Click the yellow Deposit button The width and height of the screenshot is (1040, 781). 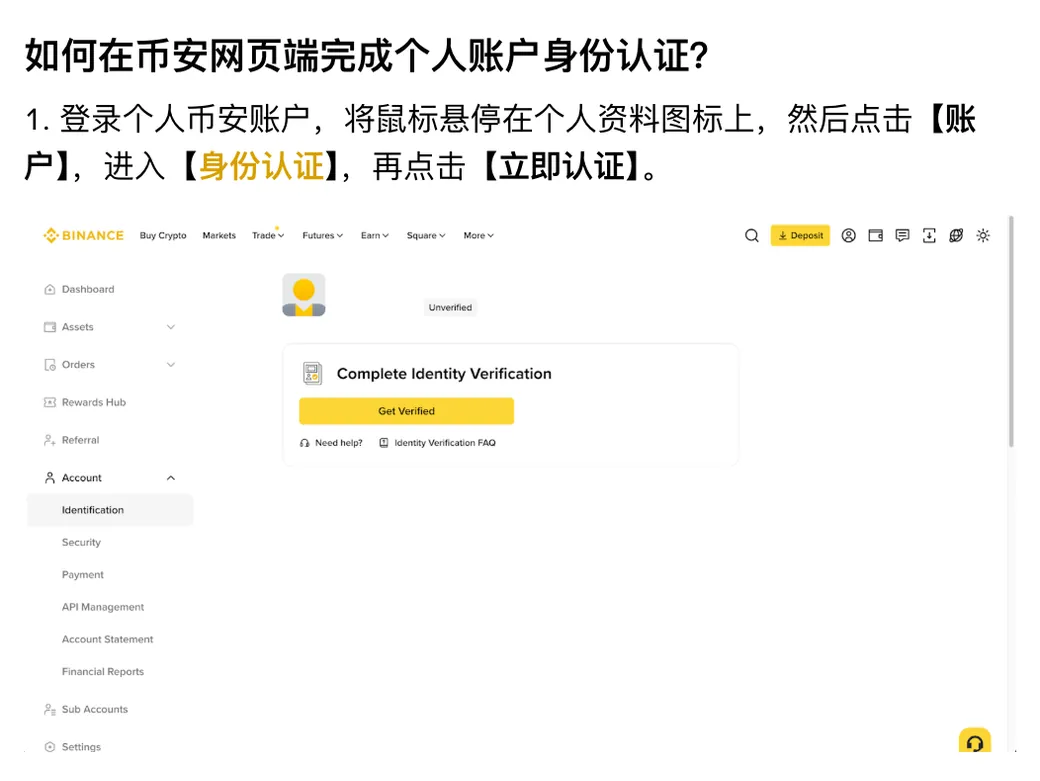(800, 235)
